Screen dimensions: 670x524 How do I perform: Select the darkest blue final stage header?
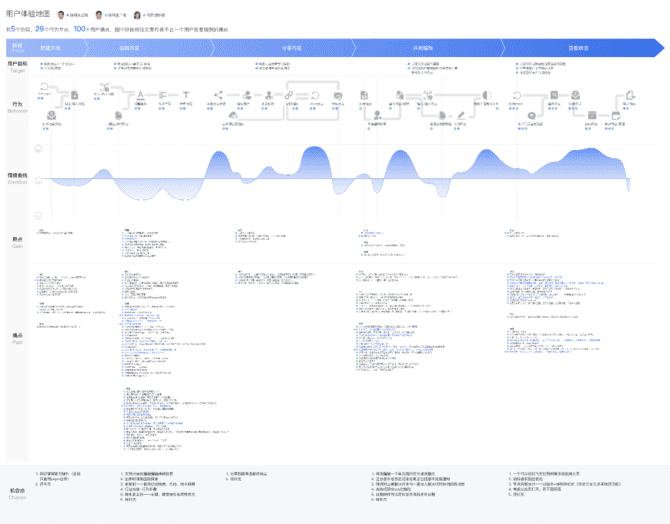[x=579, y=48]
